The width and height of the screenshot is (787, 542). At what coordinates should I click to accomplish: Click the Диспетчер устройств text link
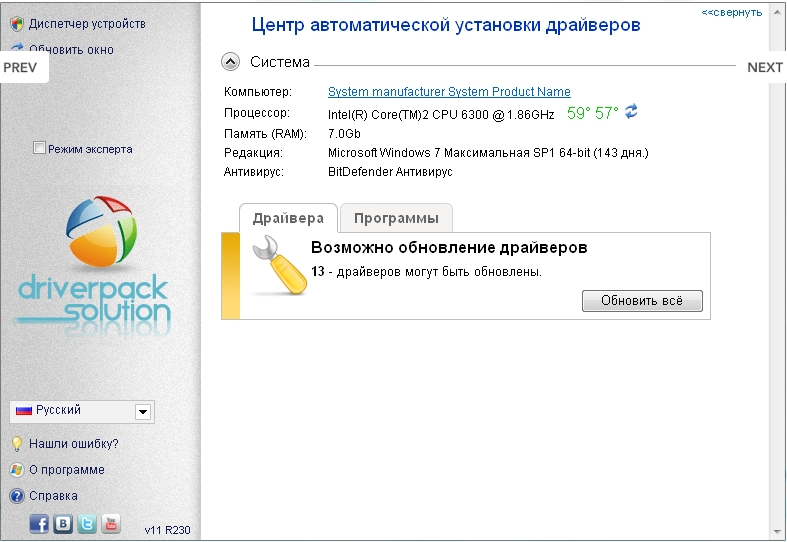(87, 24)
